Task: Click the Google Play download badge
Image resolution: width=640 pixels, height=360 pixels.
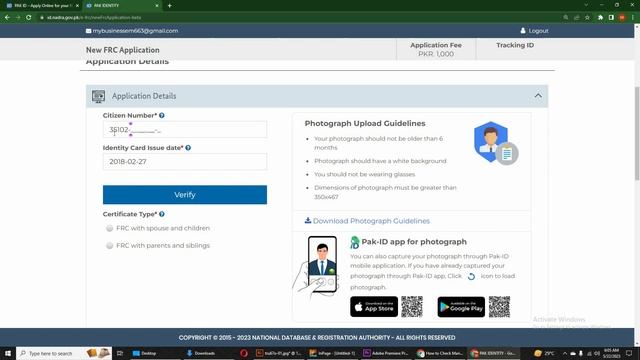Action: [x=461, y=307]
